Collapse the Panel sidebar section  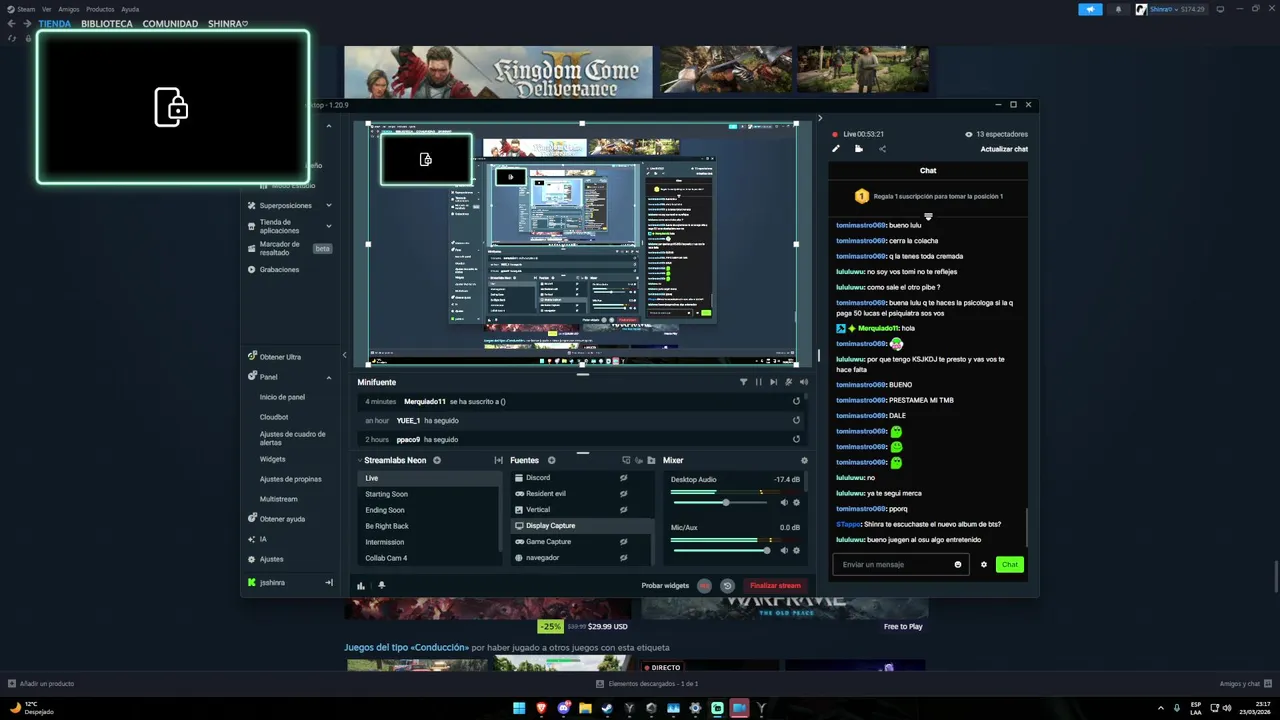(x=328, y=377)
